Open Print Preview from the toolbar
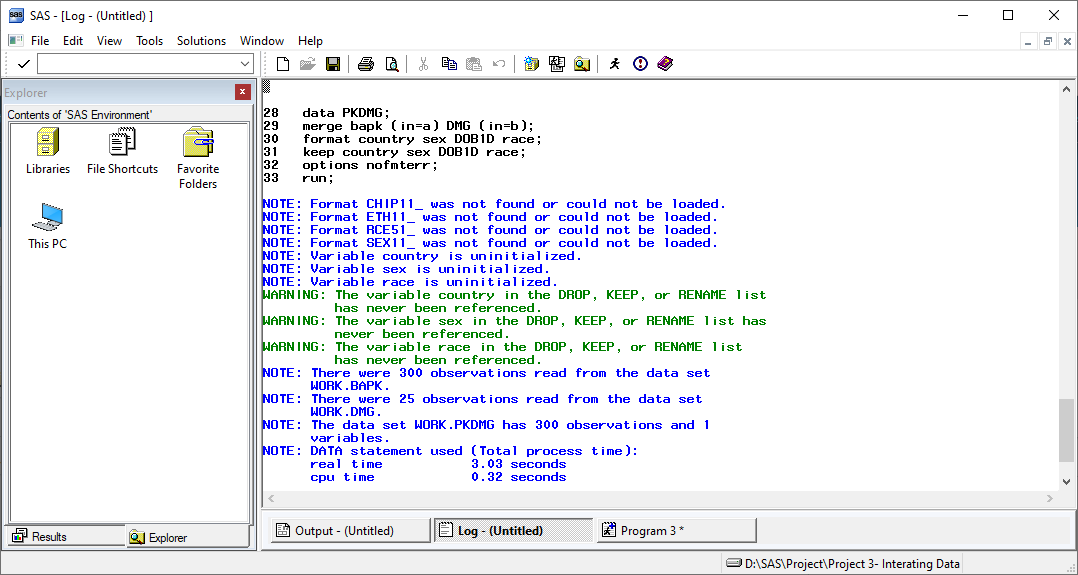The width and height of the screenshot is (1078, 575). (x=392, y=64)
